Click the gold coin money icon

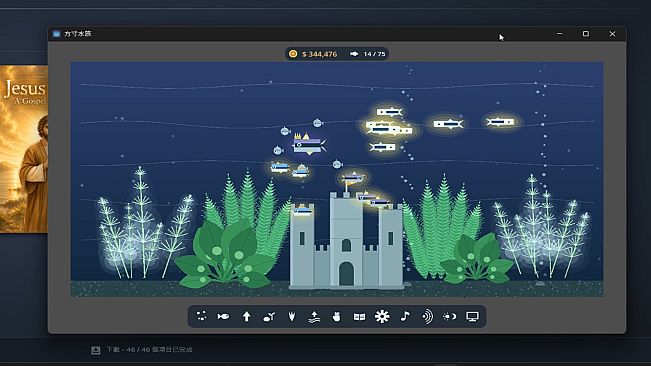pos(293,54)
